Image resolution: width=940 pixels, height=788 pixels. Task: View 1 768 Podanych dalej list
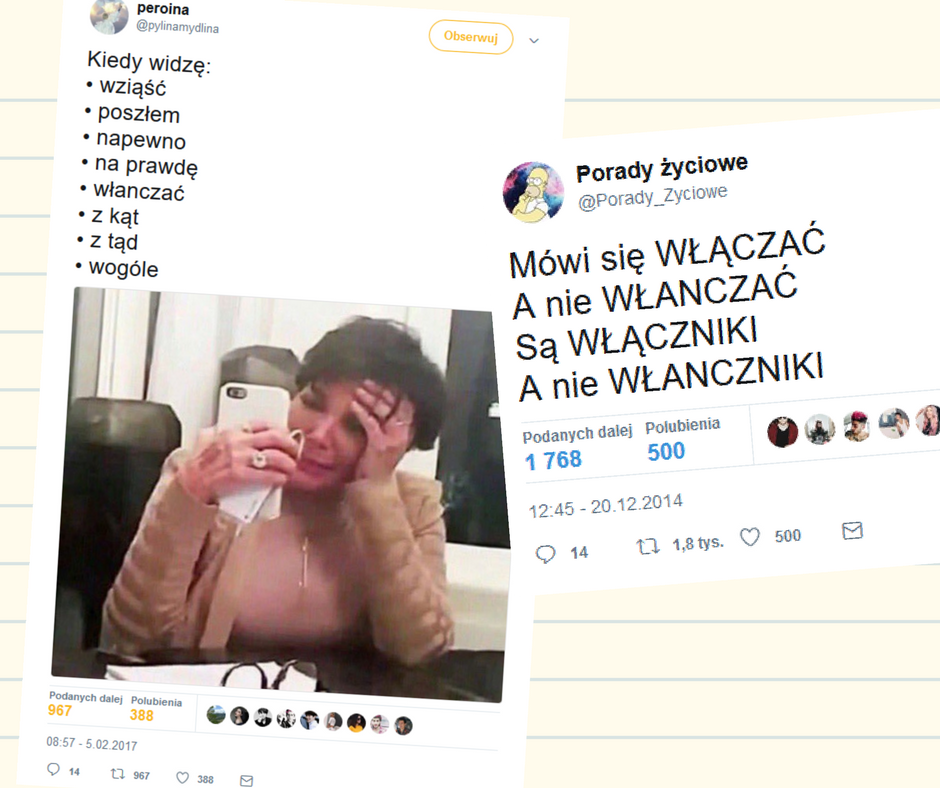coord(553,461)
